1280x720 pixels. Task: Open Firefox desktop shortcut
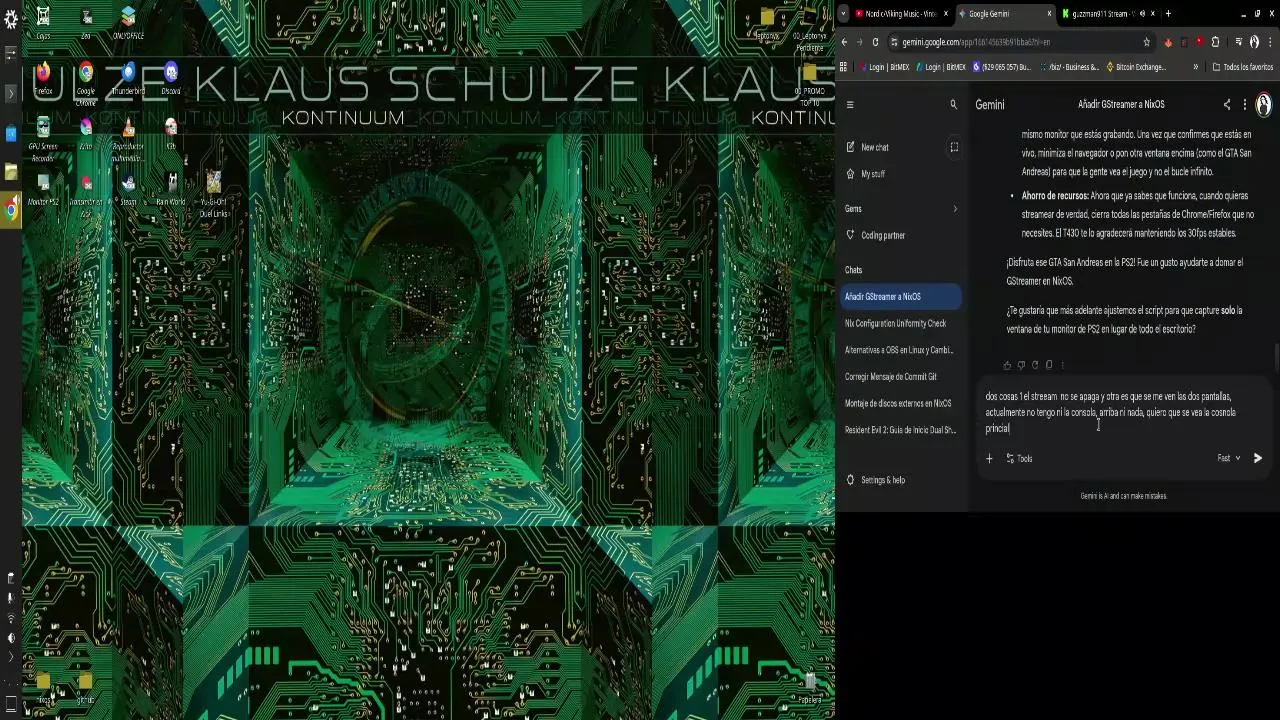[43, 79]
